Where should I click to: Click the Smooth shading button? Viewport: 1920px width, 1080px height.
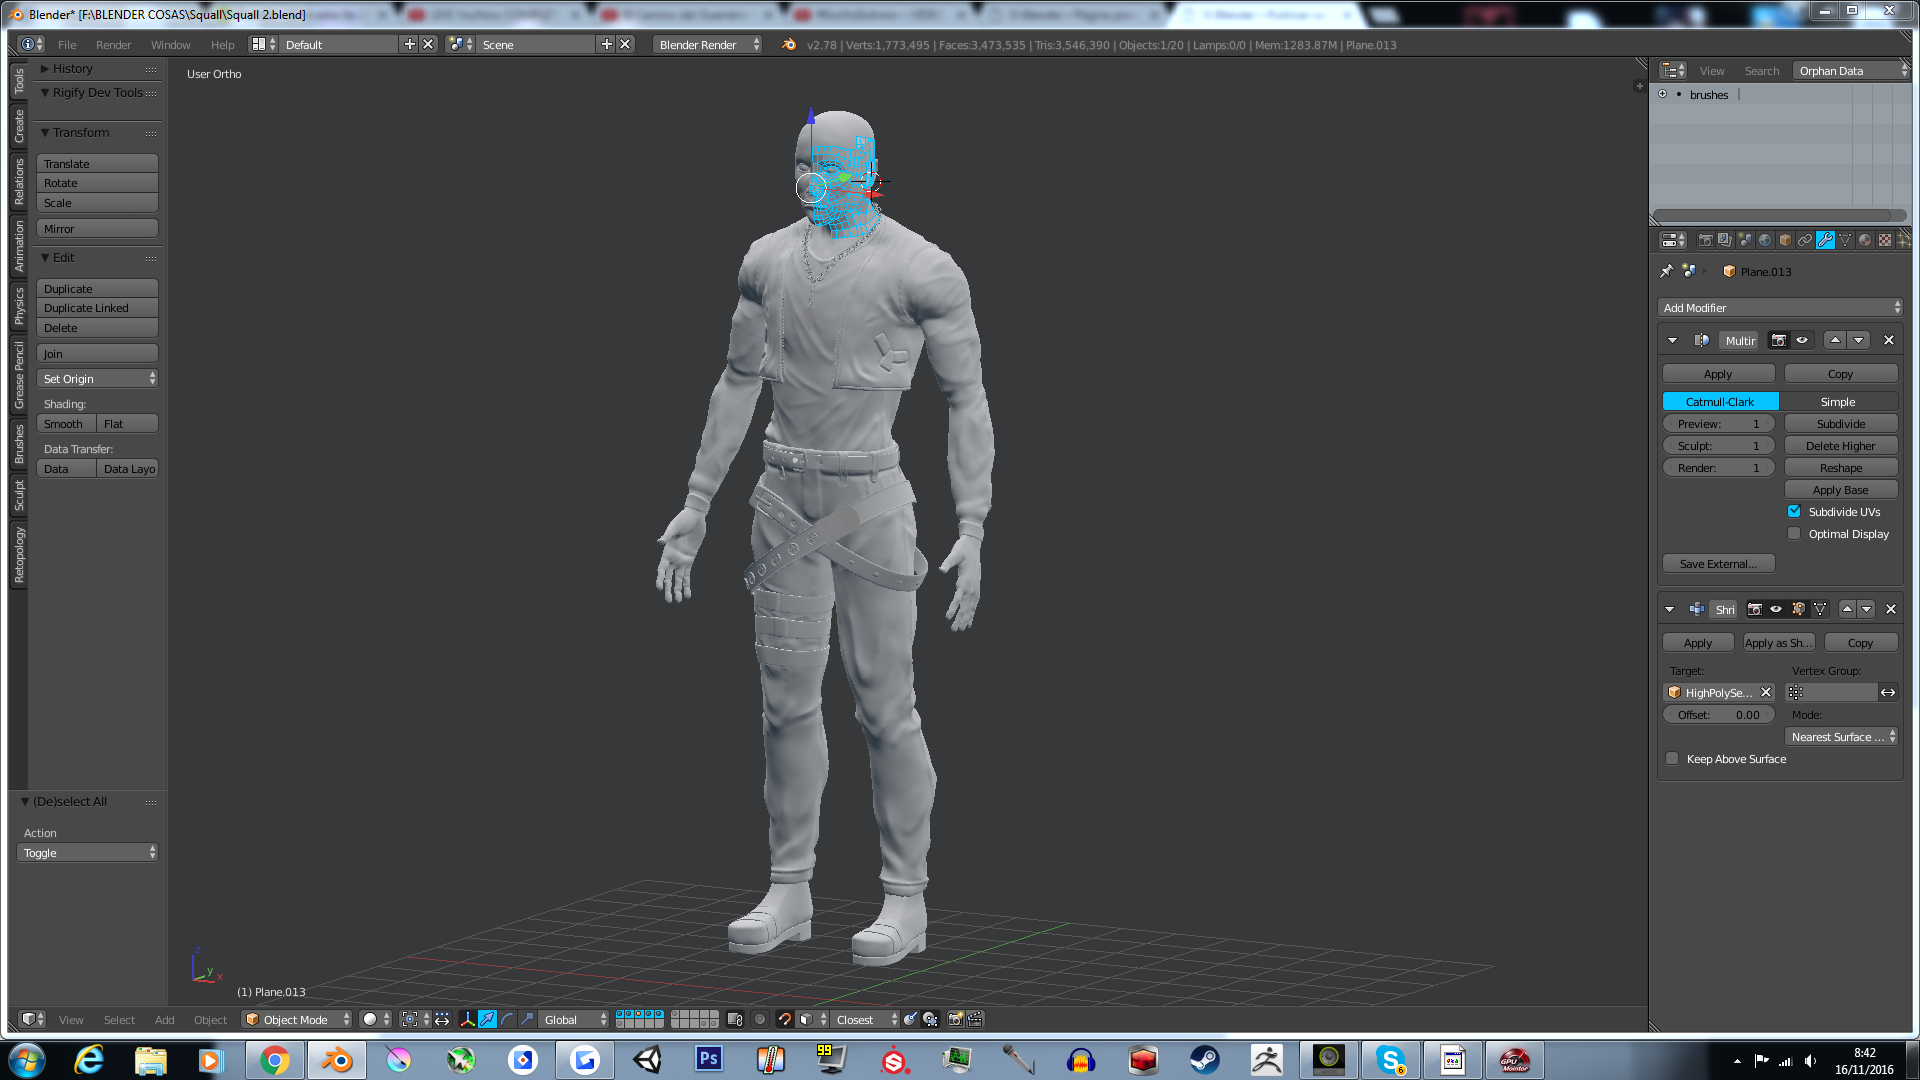(67, 423)
